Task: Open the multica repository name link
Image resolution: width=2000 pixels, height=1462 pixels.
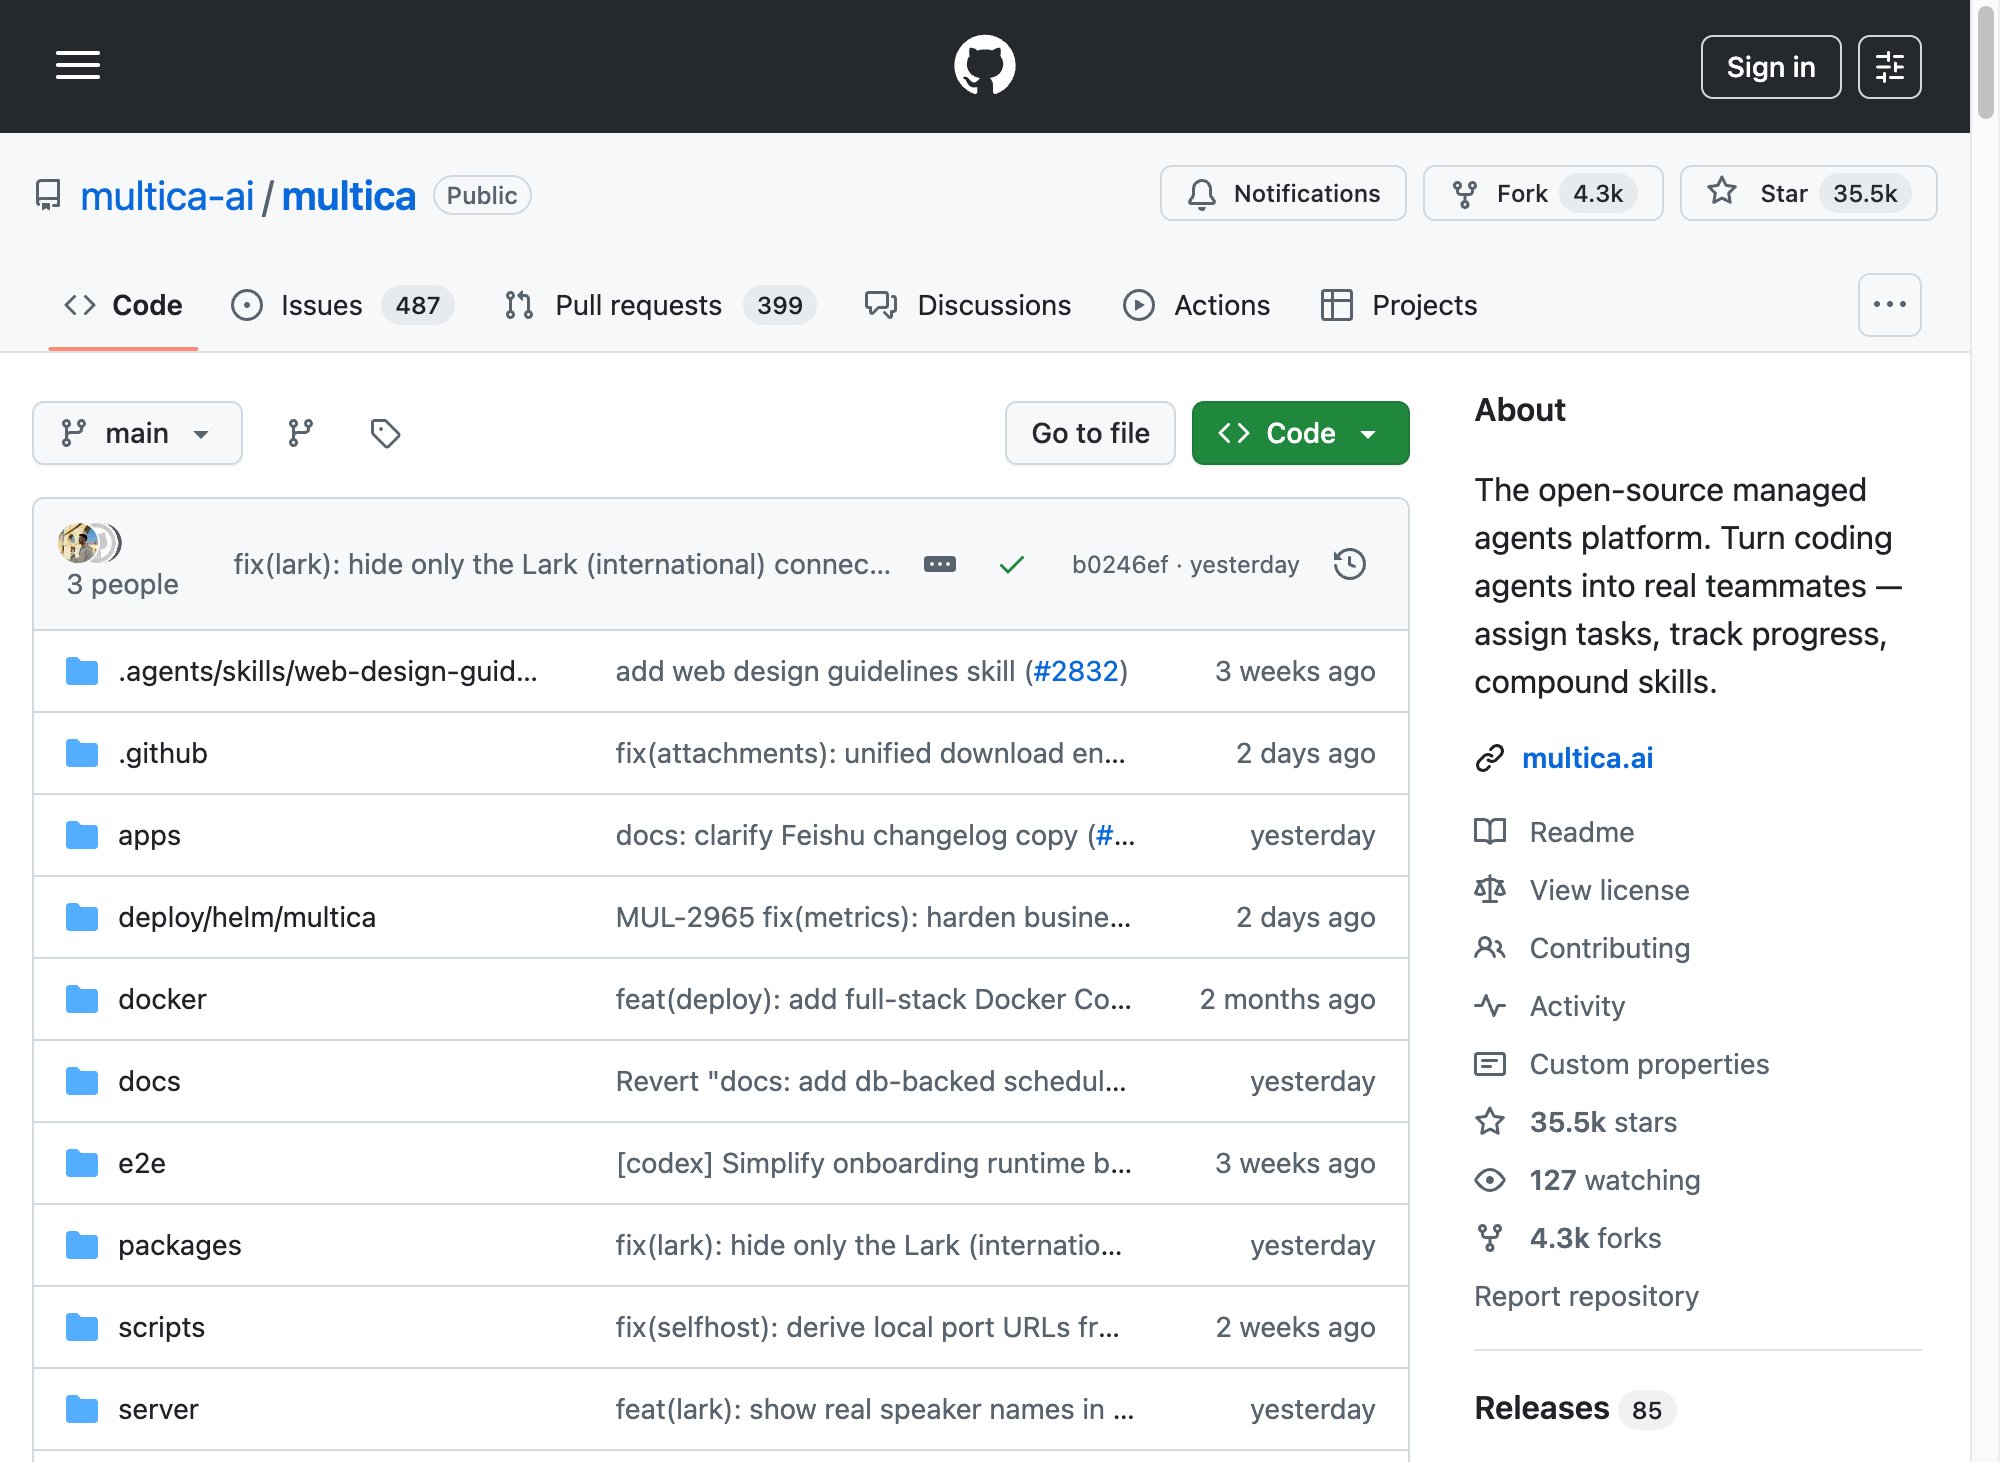Action: [348, 196]
